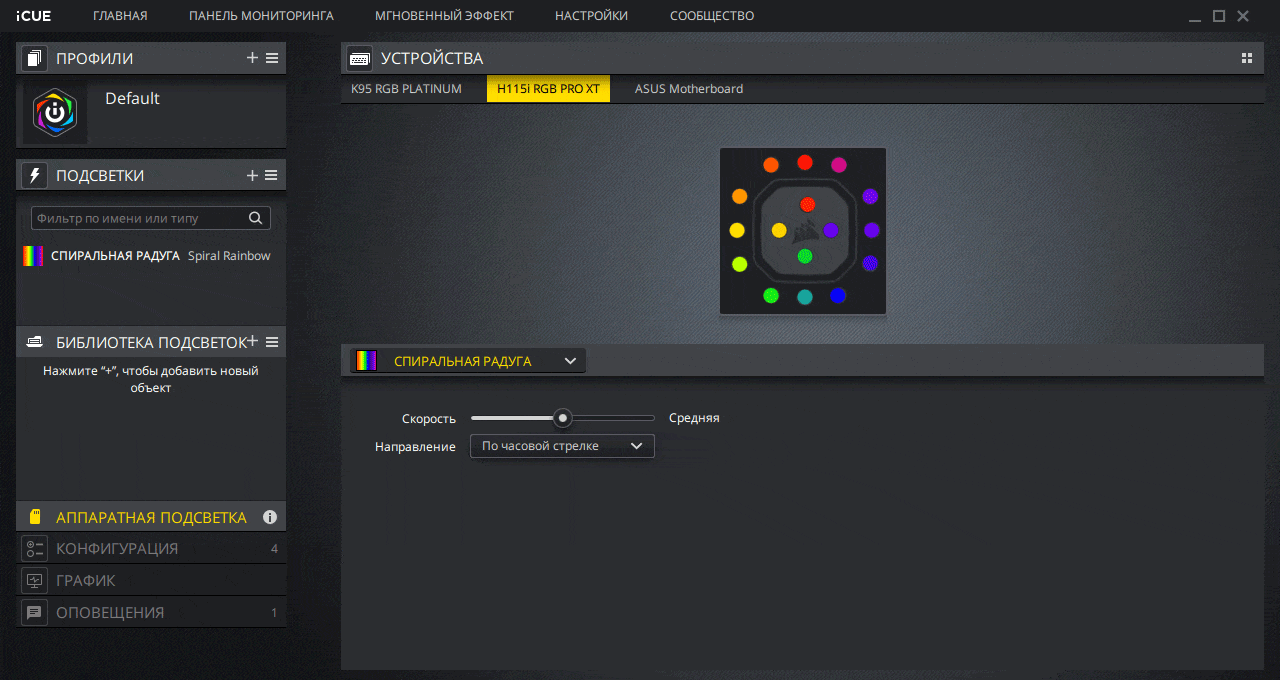
Task: Click the info icon beside Аппаратная подсветка
Action: pos(269,517)
